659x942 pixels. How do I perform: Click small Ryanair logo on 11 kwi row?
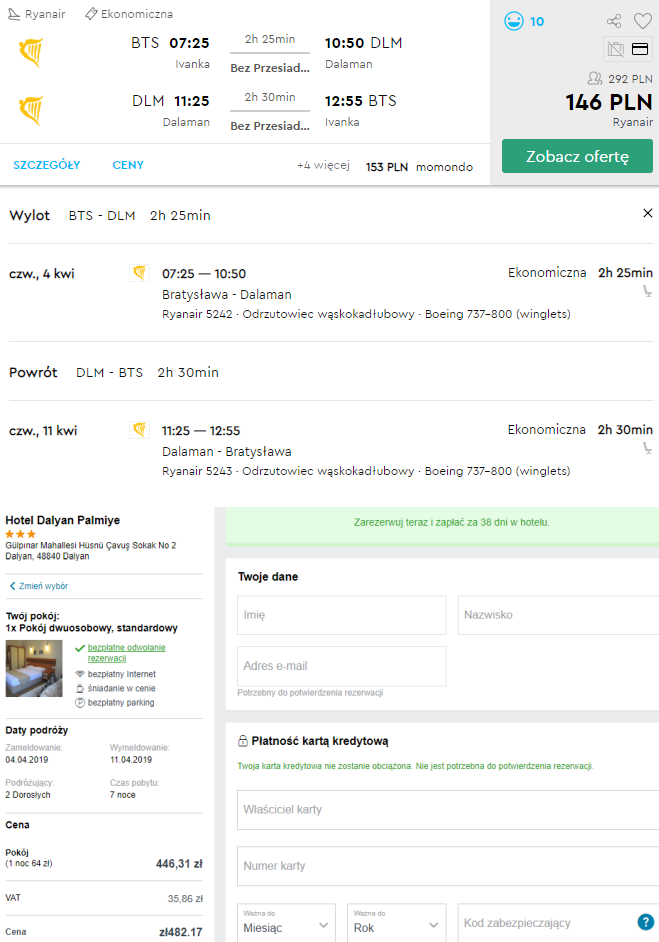coord(139,430)
